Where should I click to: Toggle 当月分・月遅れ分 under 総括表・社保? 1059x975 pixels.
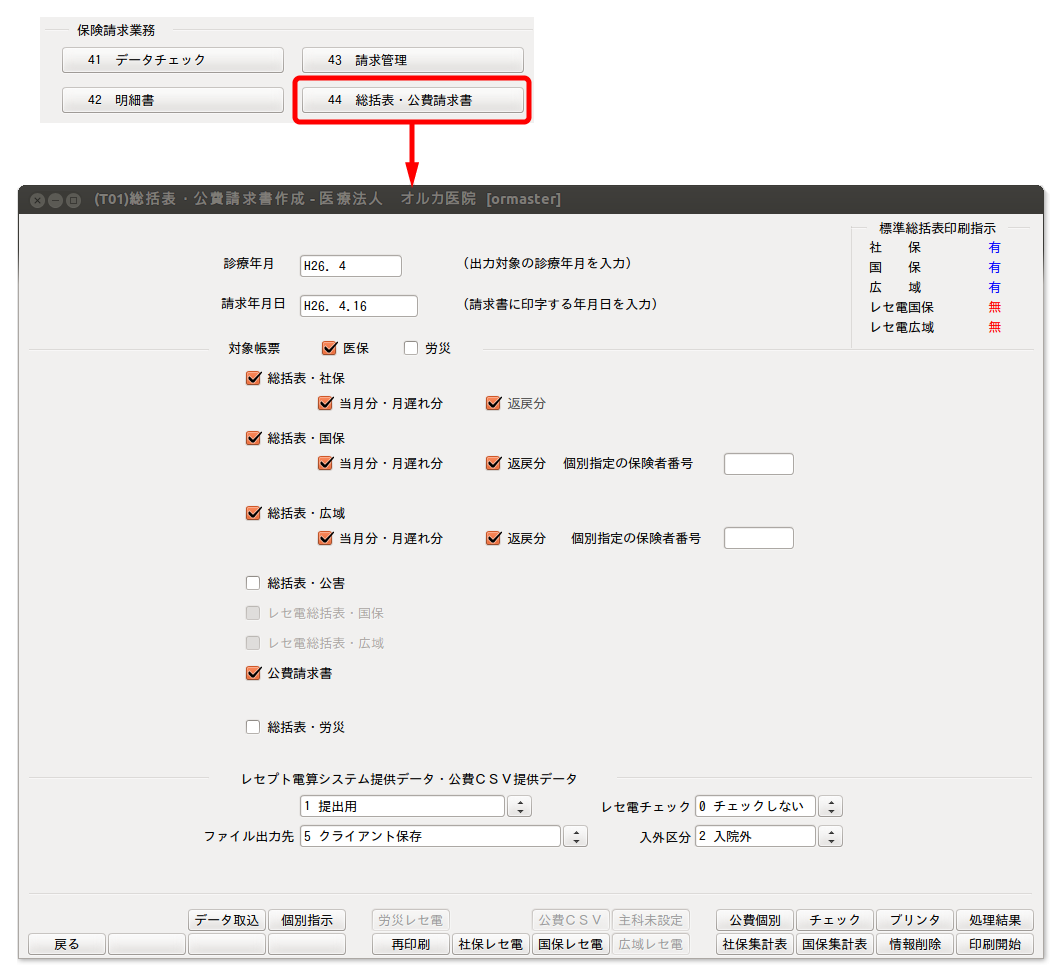pos(326,404)
